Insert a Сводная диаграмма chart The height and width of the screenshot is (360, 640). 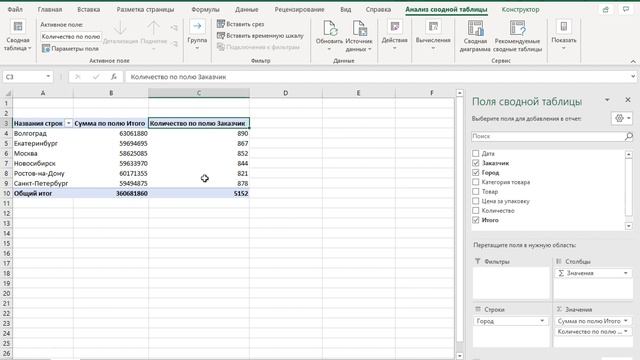pos(475,36)
